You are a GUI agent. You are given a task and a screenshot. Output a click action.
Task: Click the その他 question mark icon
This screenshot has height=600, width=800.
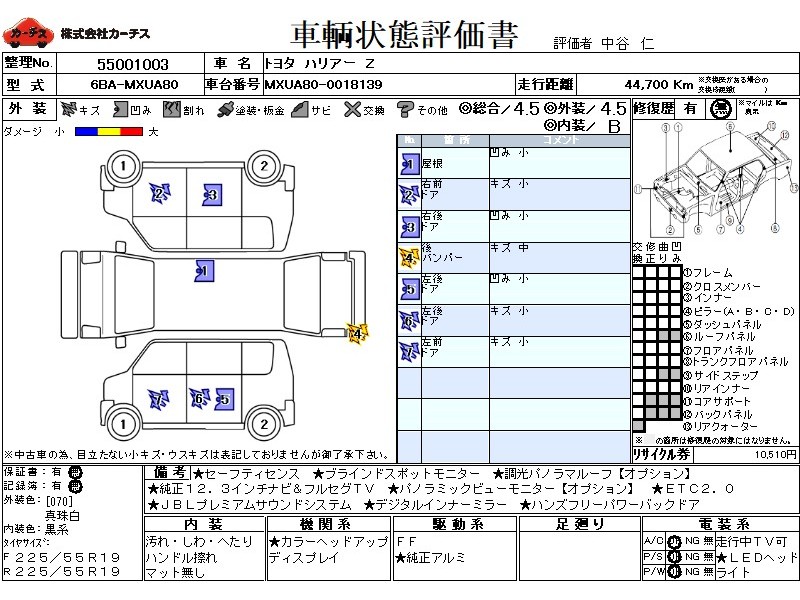tap(405, 109)
